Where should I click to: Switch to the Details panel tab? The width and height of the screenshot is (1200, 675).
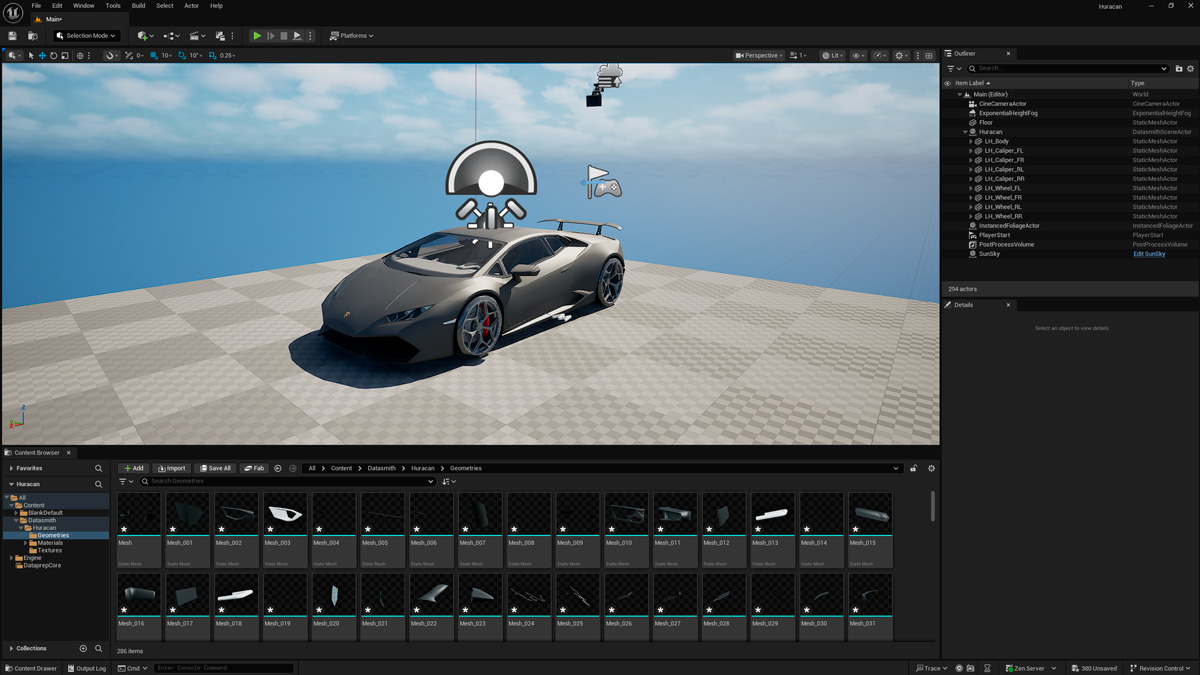(x=963, y=305)
